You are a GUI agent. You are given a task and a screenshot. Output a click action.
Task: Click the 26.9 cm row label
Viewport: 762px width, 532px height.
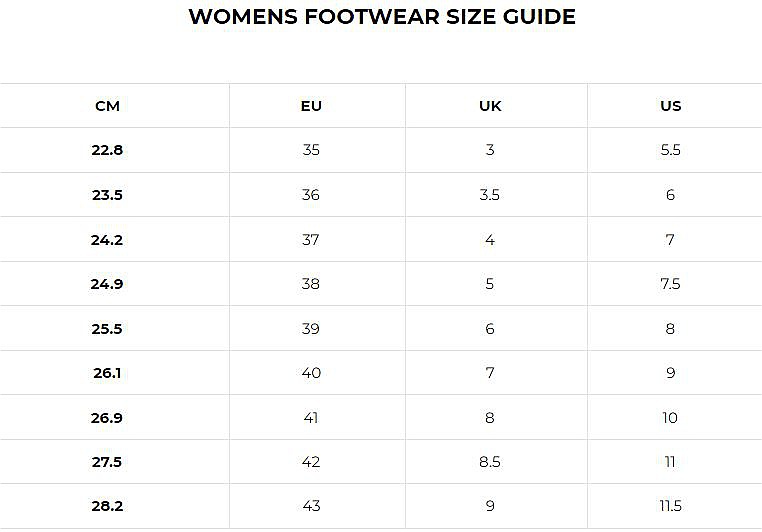click(x=107, y=418)
